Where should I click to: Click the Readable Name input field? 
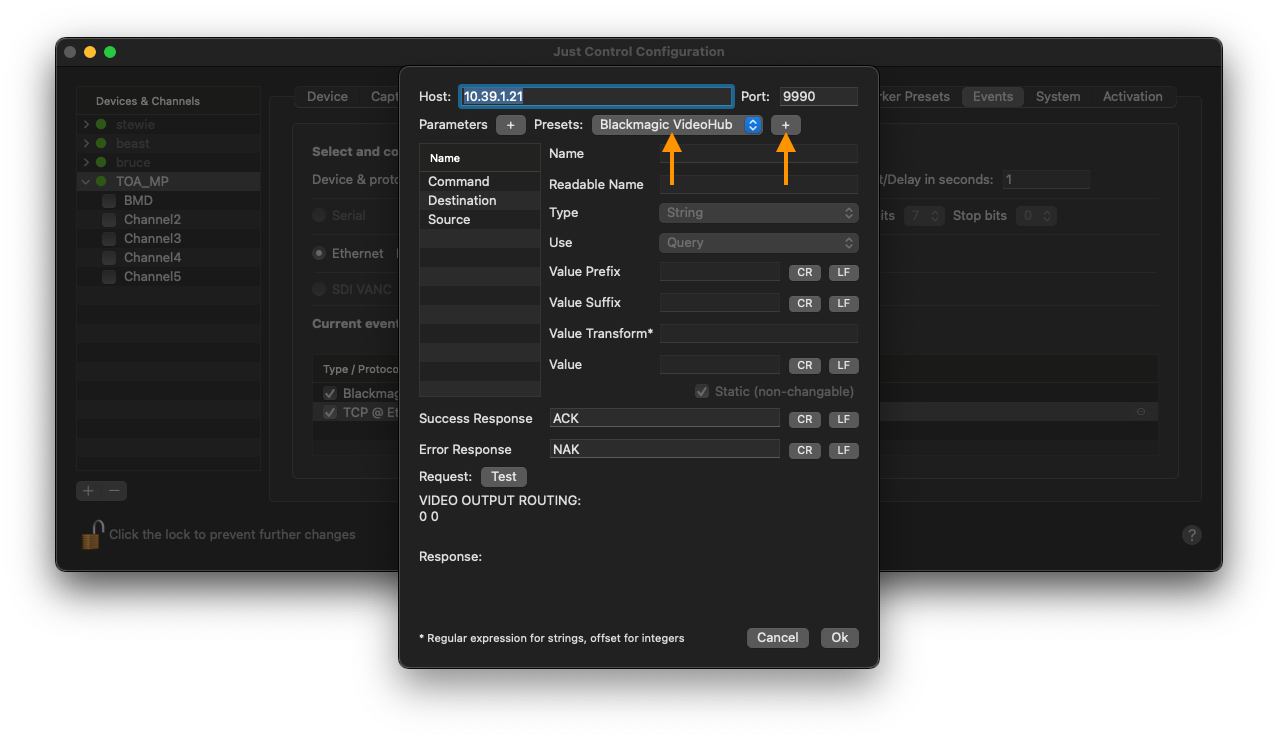[x=759, y=185]
